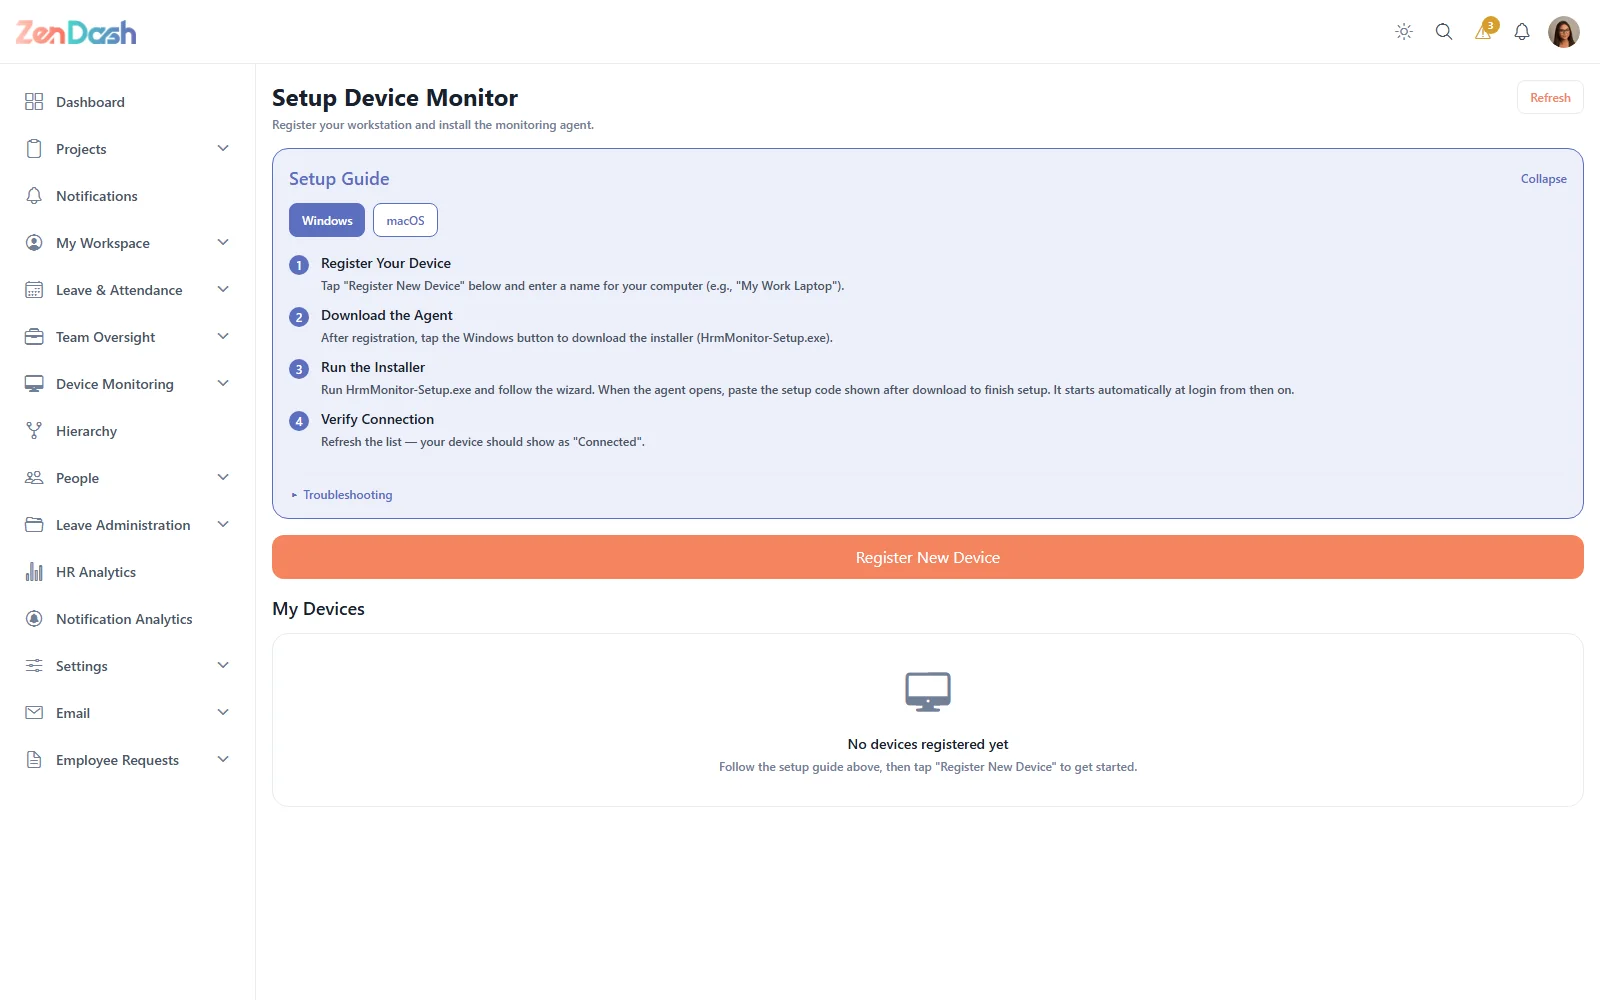The height and width of the screenshot is (1000, 1600).
Task: Open the notifications bell in the header
Action: click(x=1522, y=32)
